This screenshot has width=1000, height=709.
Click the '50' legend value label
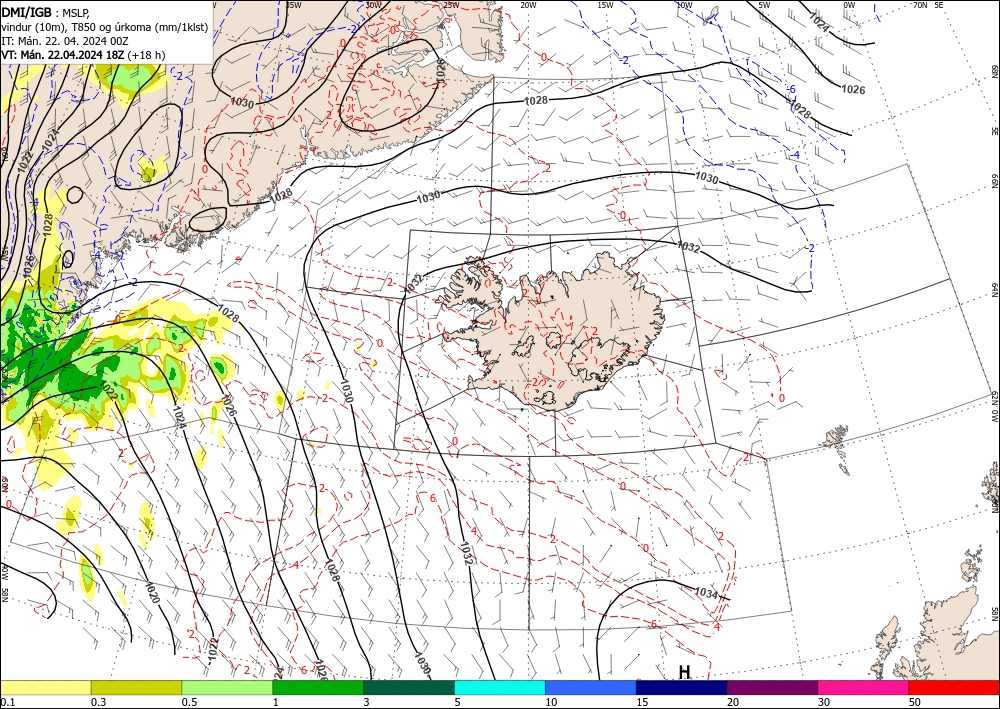(x=915, y=702)
